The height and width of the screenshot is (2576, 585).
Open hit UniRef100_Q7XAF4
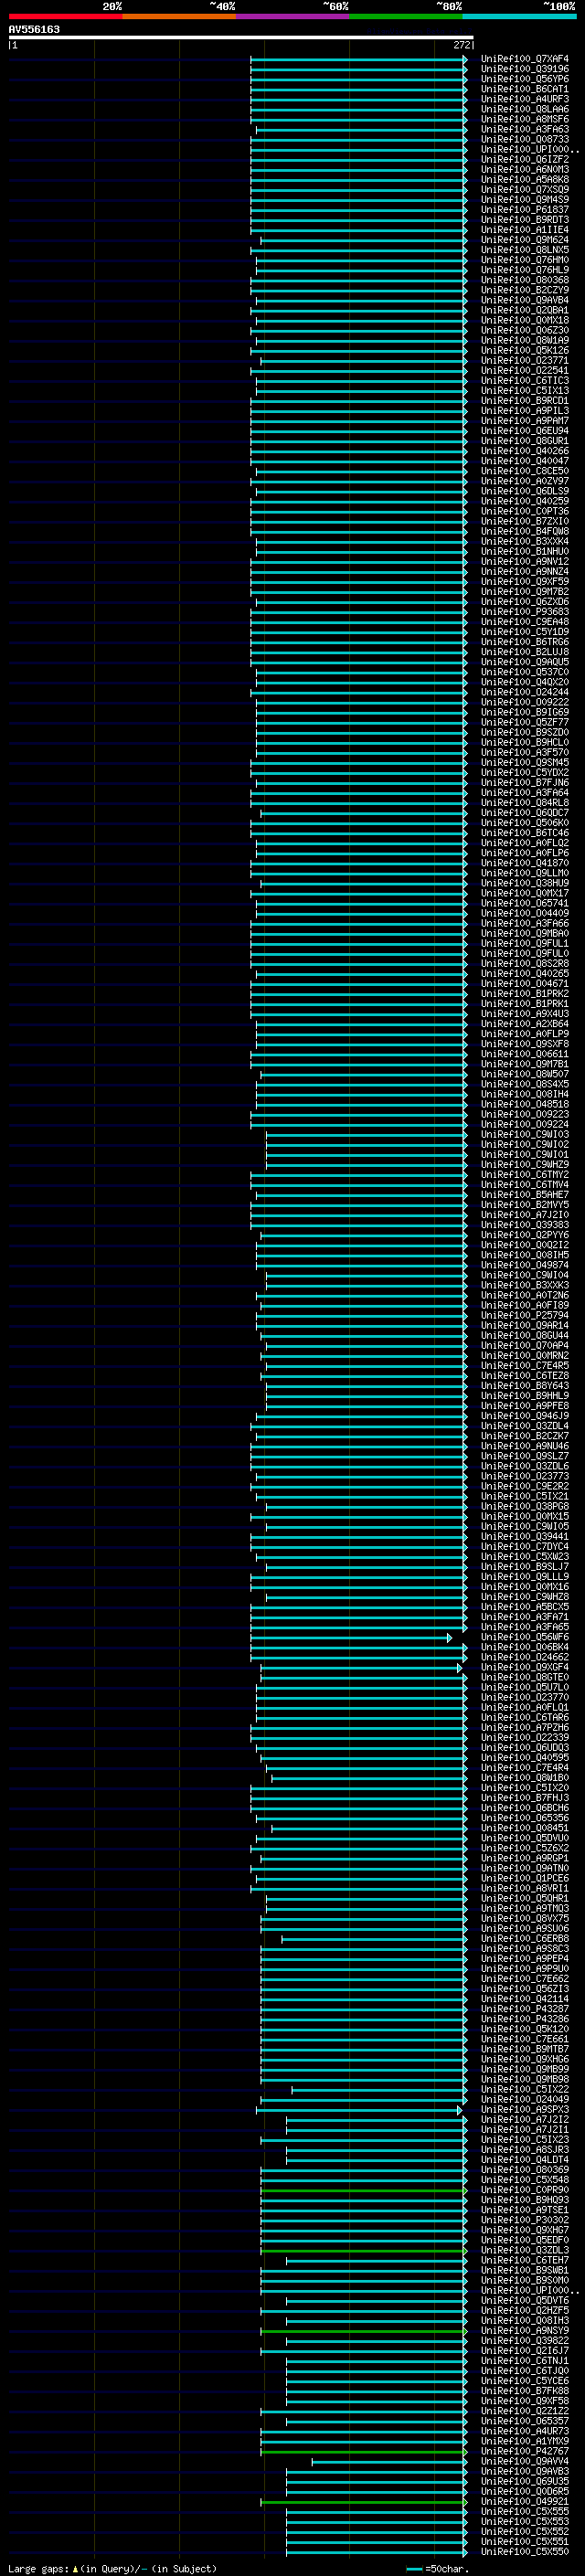coord(525,59)
